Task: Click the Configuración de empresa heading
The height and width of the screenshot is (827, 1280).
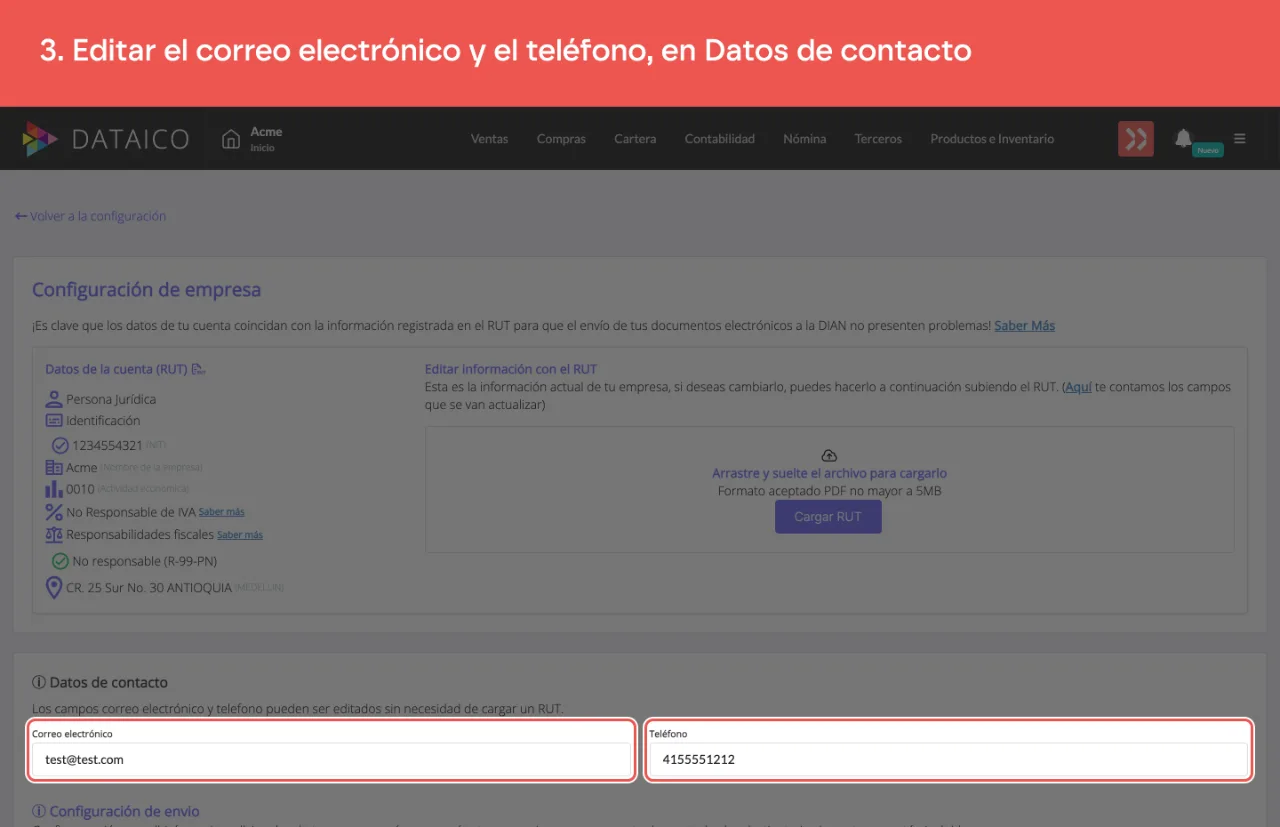Action: (146, 290)
